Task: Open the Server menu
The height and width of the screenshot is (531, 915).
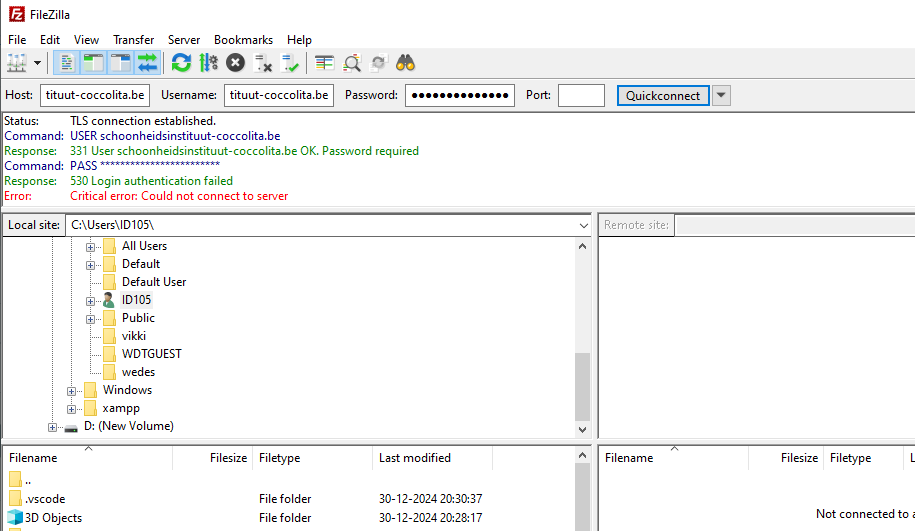Action: click(x=184, y=40)
